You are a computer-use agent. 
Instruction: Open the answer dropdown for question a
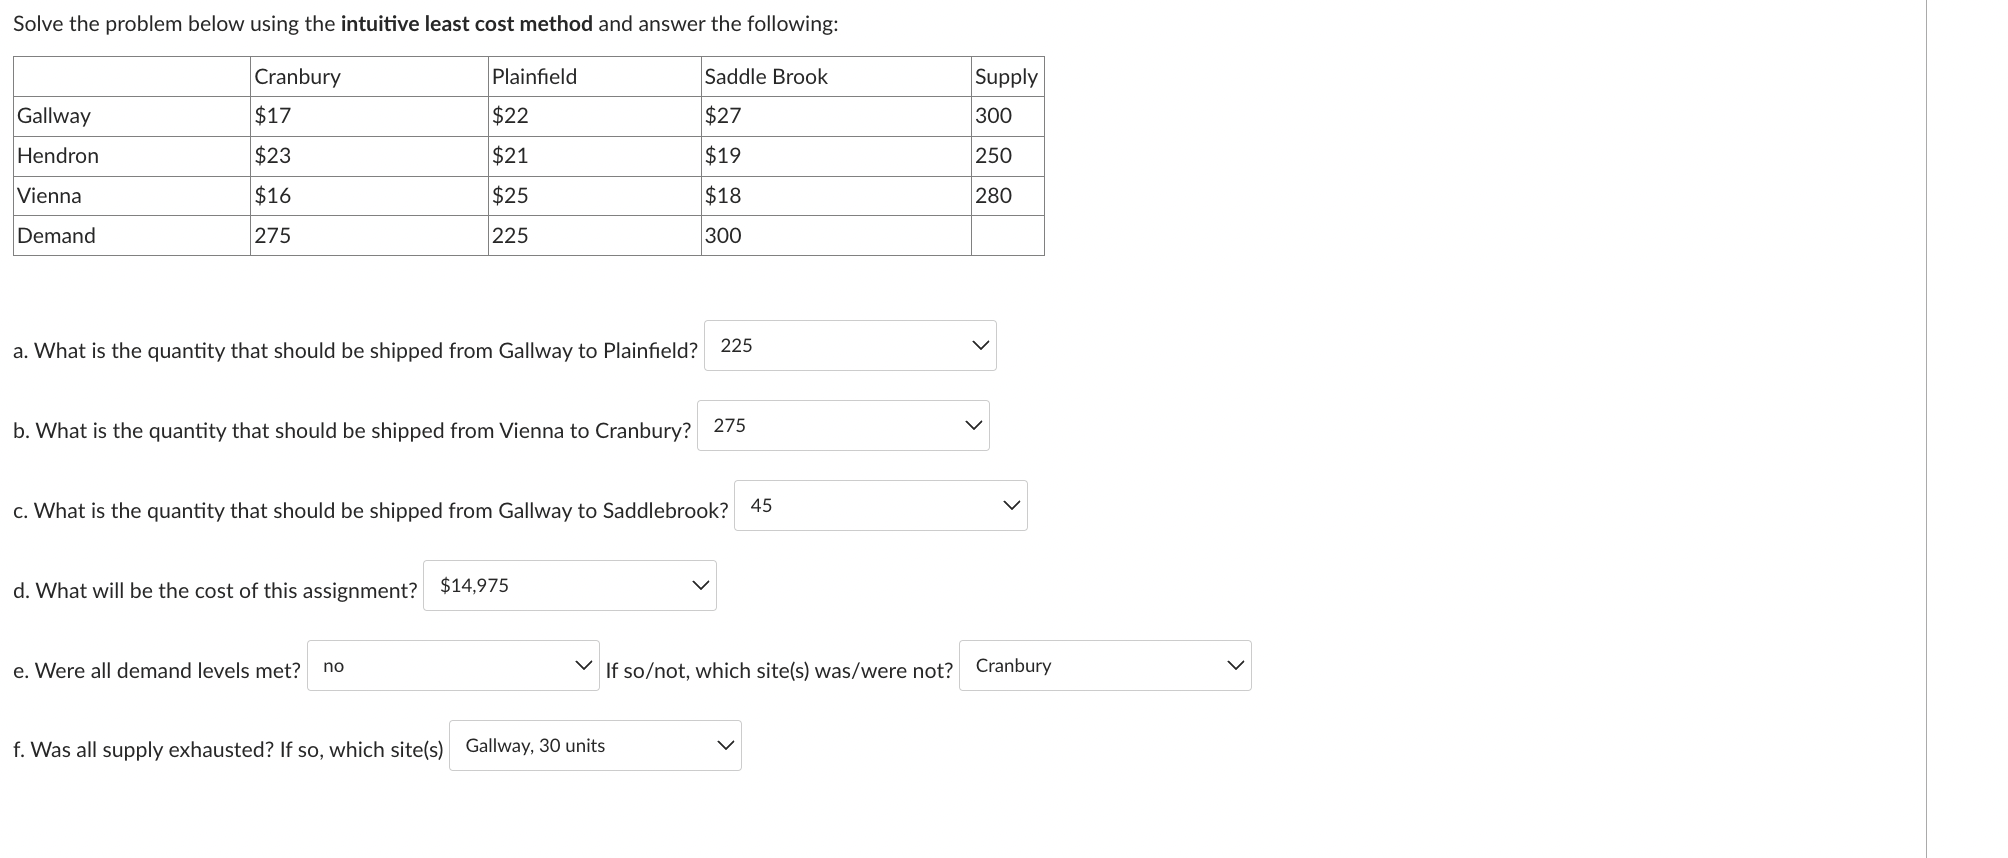850,345
